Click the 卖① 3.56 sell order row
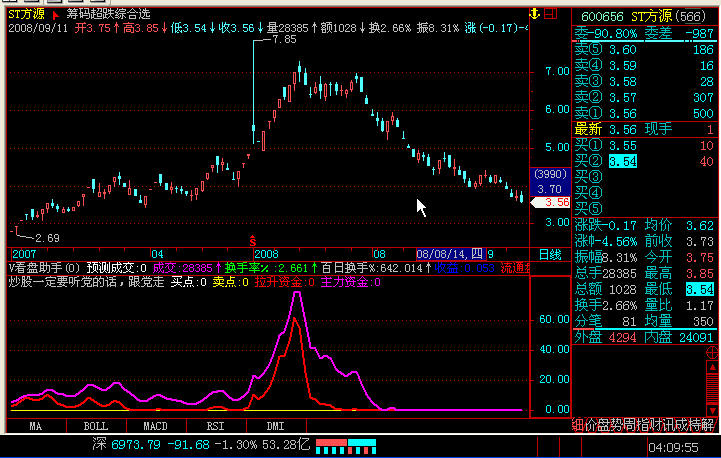 644,114
